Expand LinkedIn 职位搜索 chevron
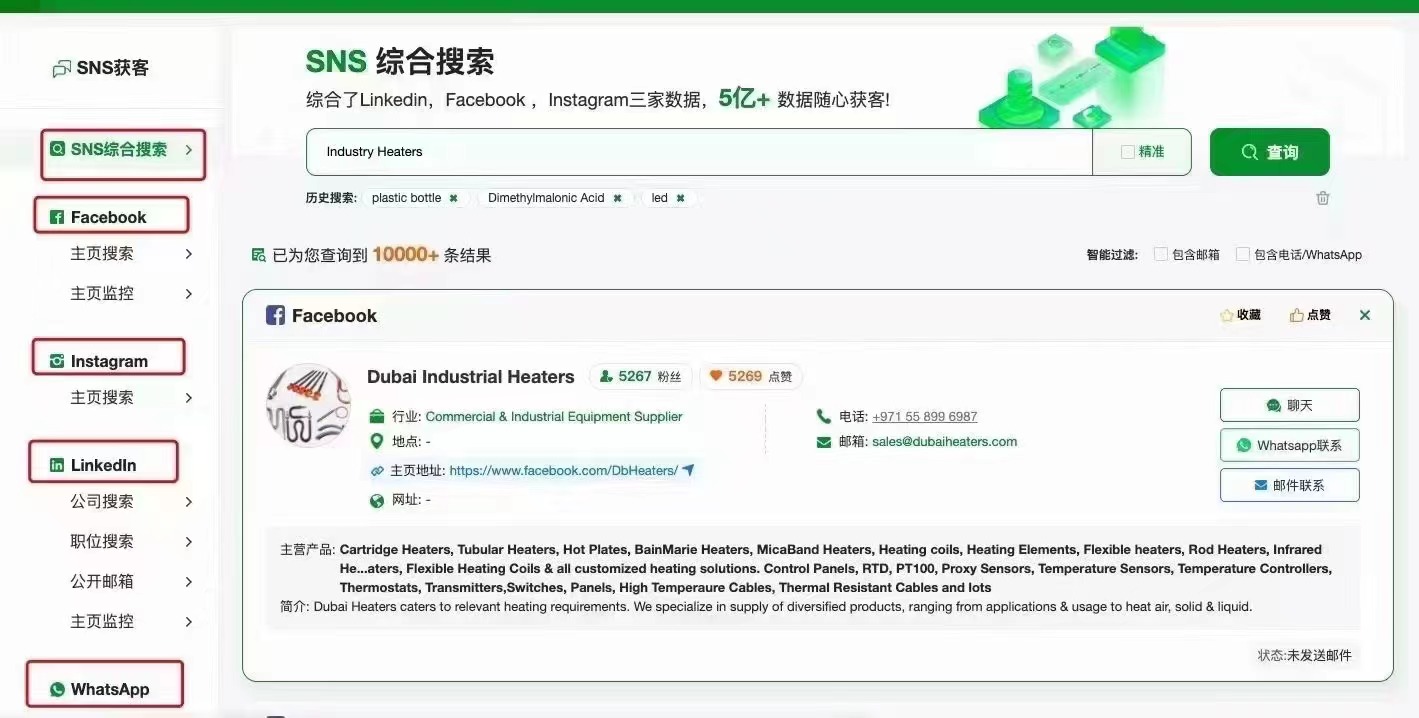The width and height of the screenshot is (1419, 718). click(189, 542)
